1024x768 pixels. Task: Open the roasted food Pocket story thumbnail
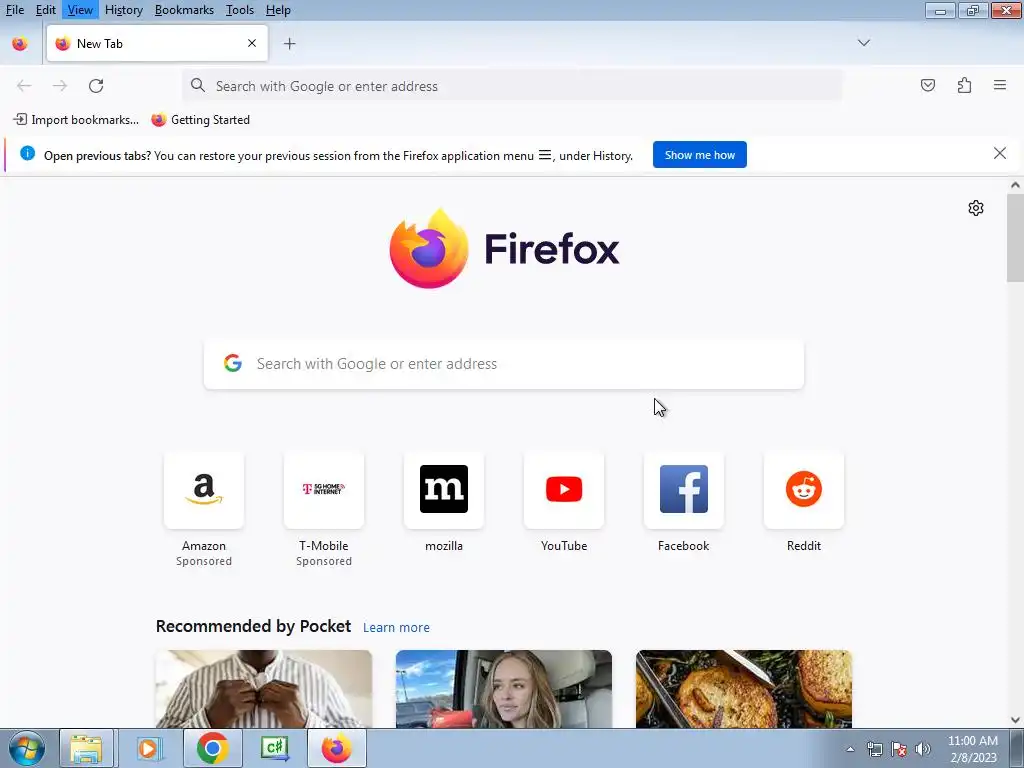point(744,689)
